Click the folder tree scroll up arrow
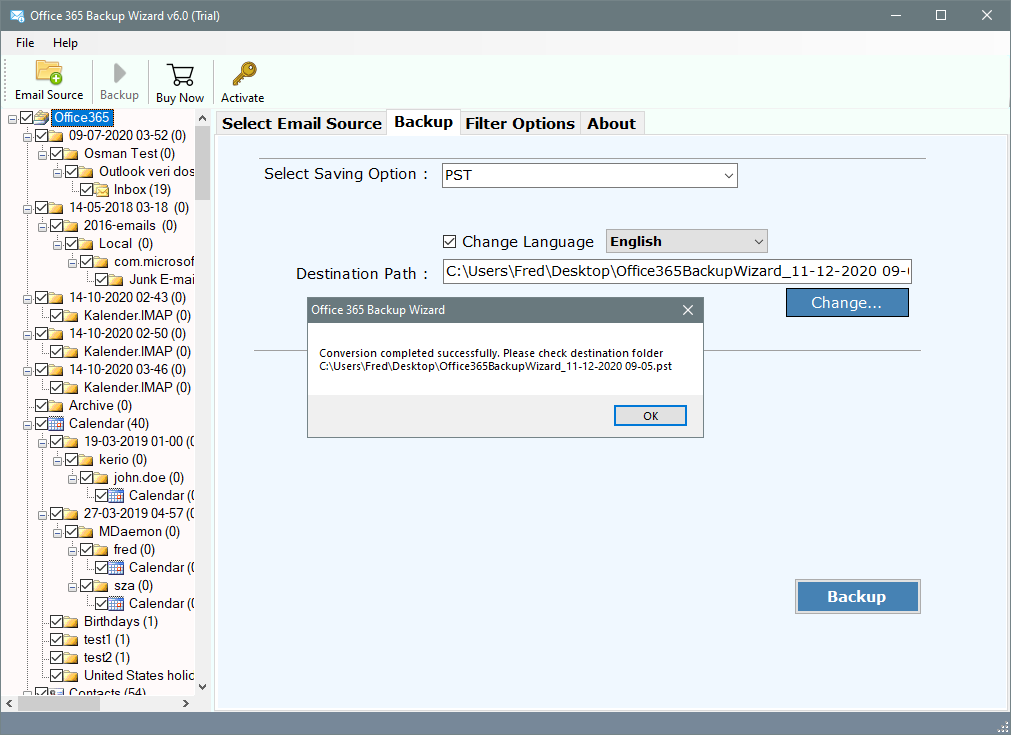 (x=202, y=118)
